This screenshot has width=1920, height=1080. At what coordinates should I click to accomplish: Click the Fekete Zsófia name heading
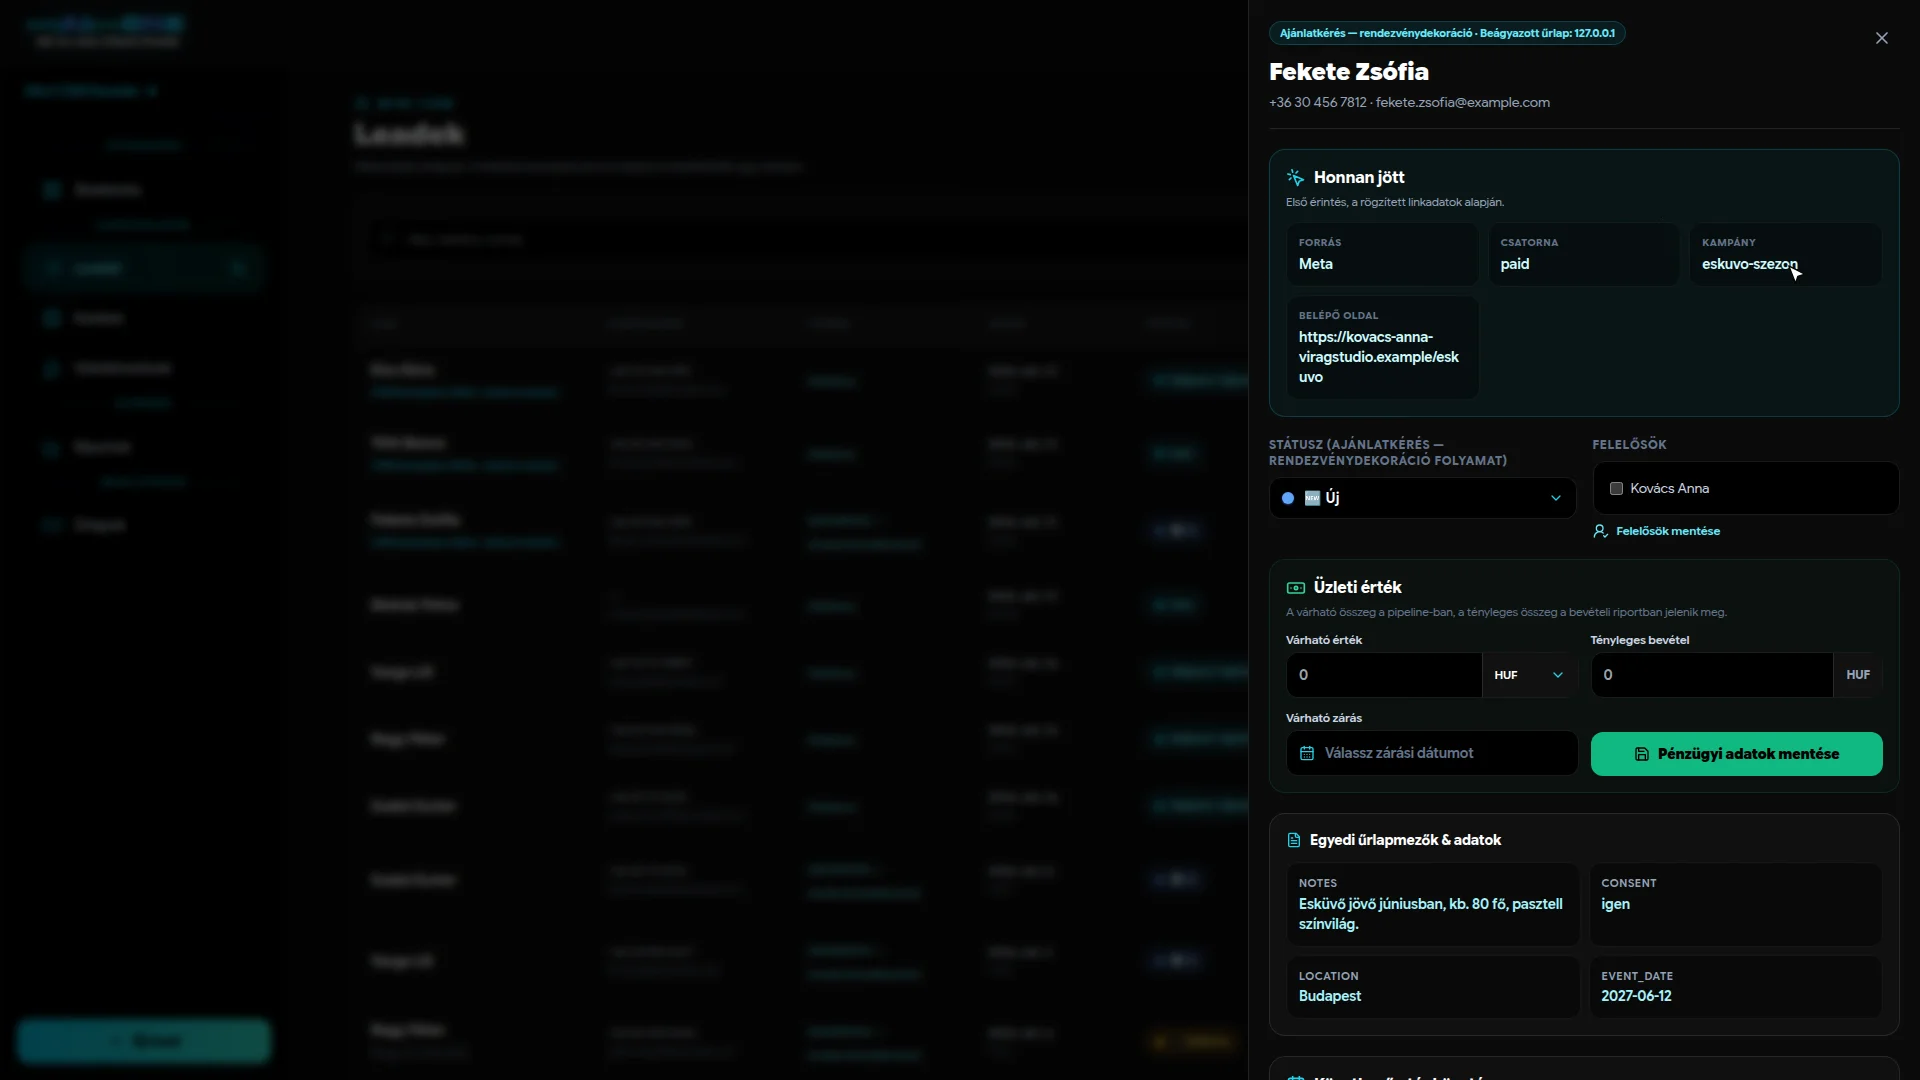(x=1349, y=71)
